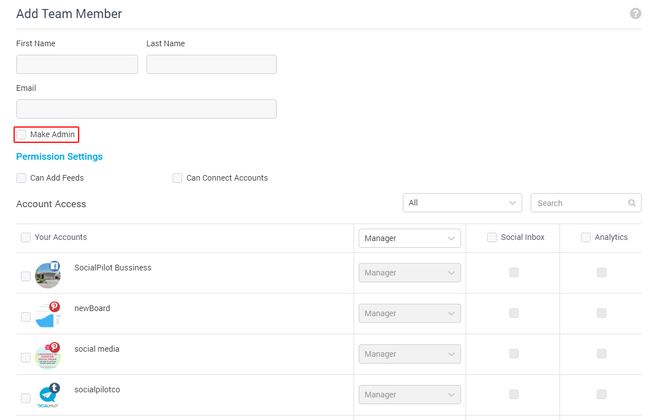This screenshot has width=654, height=420.
Task: Click the Email input field
Action: pos(146,108)
